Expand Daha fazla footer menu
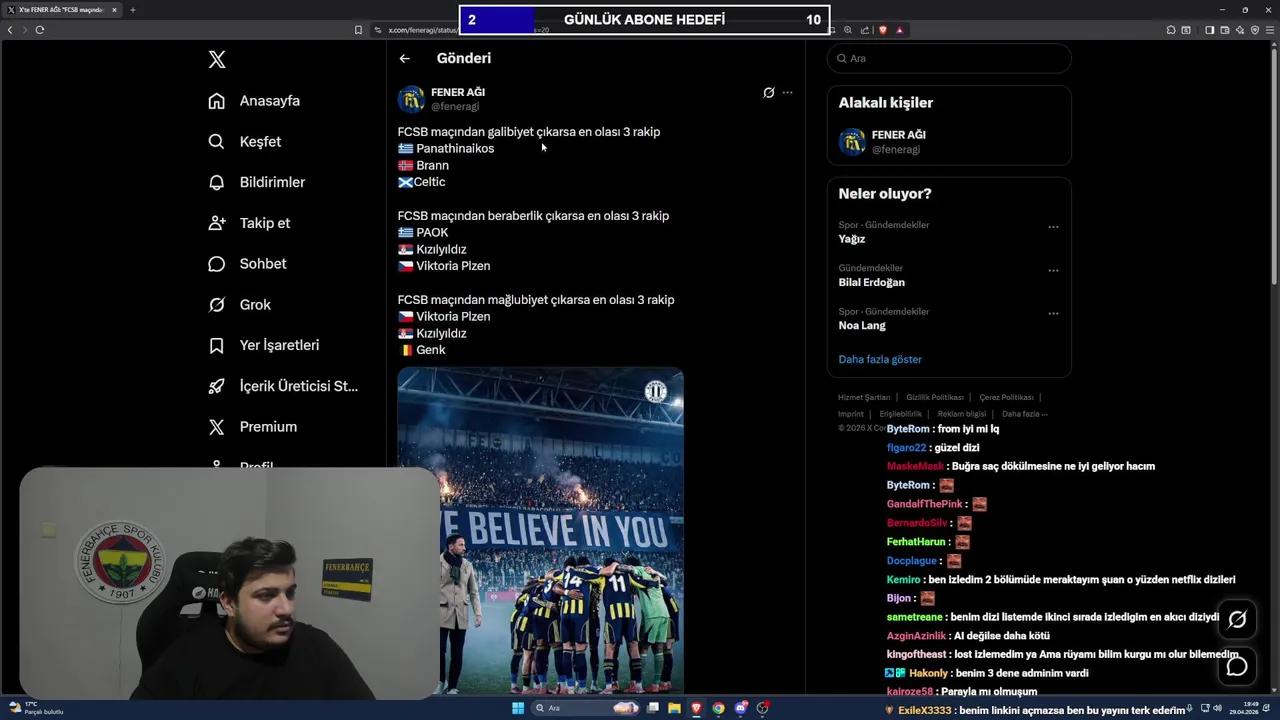This screenshot has height=720, width=1280. pyautogui.click(x=1025, y=414)
